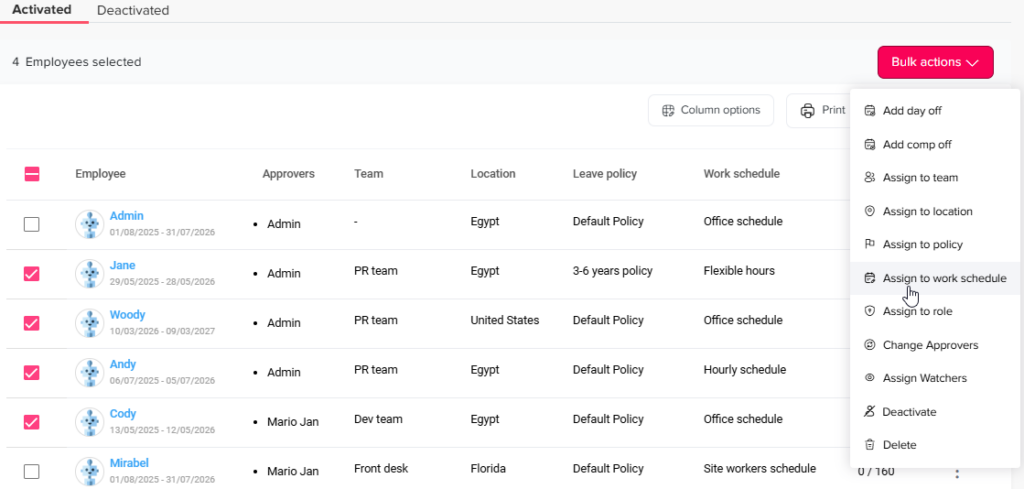Click the Leave policy column header
The height and width of the screenshot is (489, 1024).
click(x=605, y=174)
